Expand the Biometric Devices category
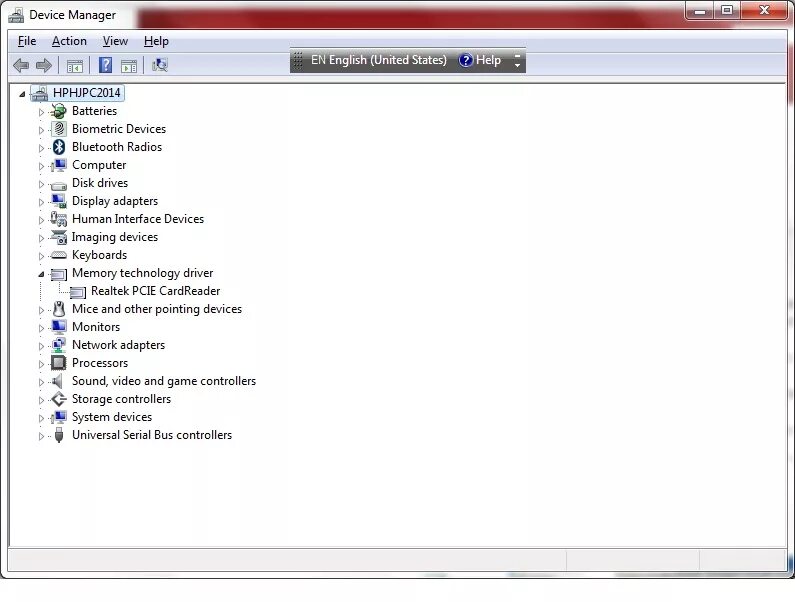Image resolution: width=795 pixels, height=602 pixels. (42, 130)
